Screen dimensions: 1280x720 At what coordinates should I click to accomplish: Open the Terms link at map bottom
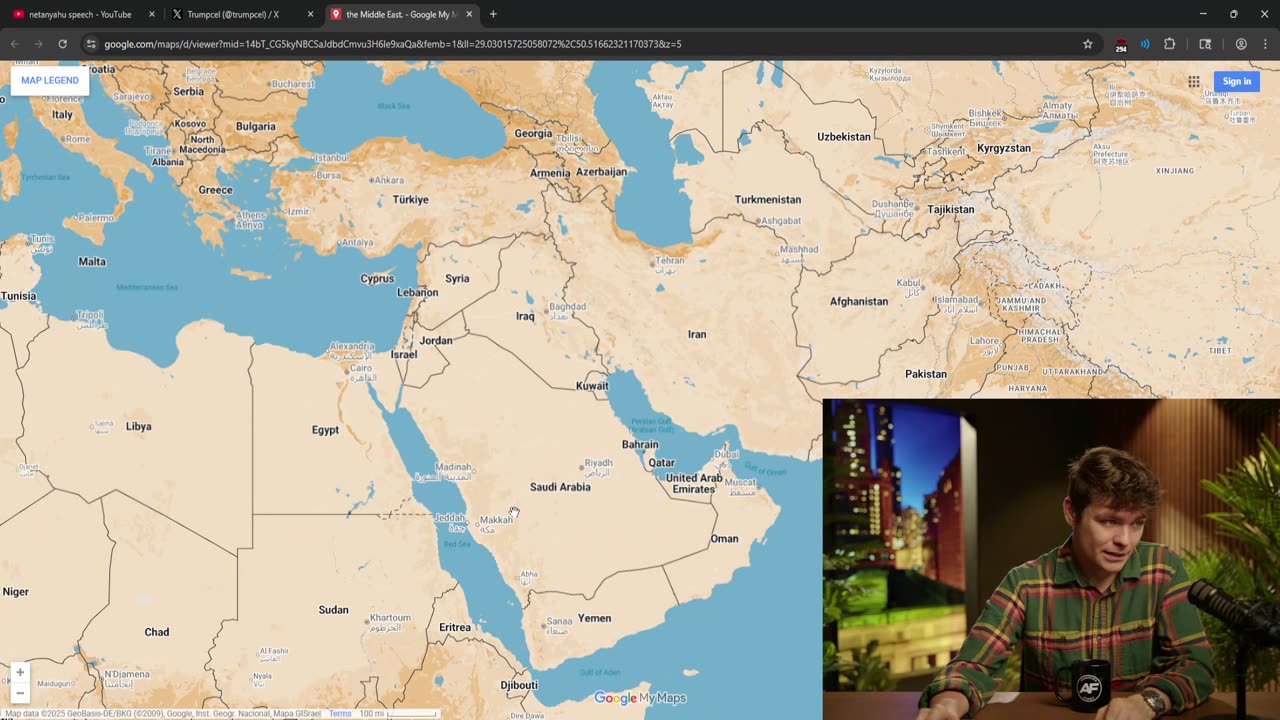[340, 714]
